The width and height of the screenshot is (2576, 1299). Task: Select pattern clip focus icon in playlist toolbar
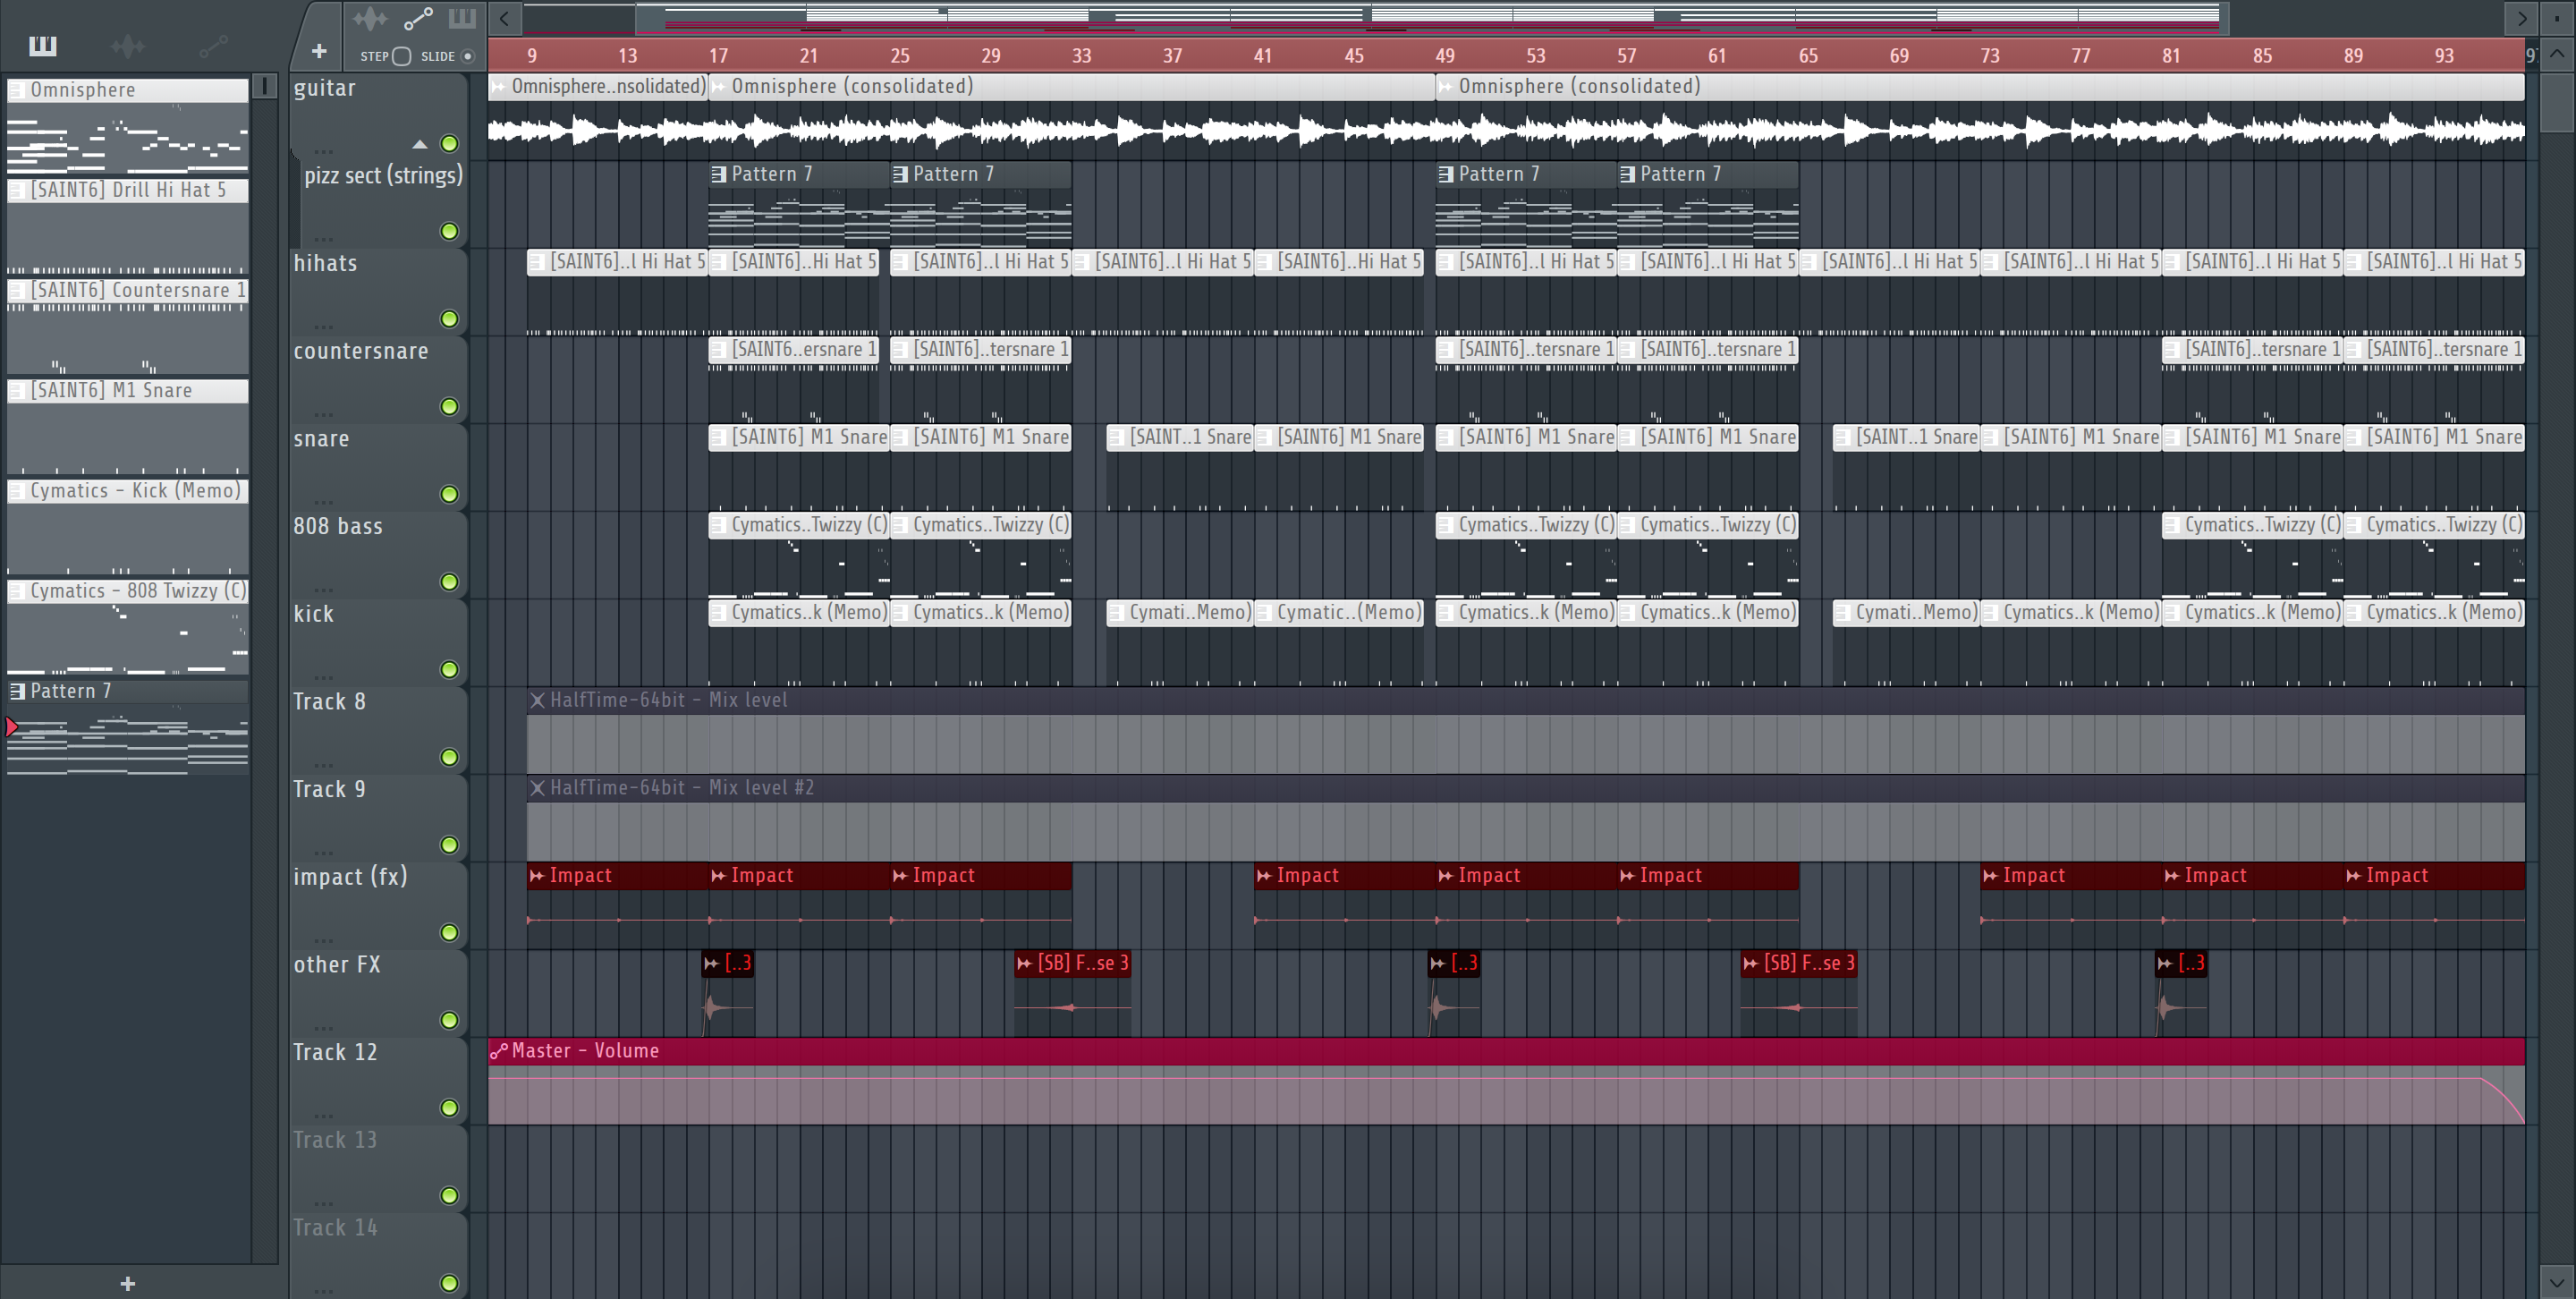462,18
